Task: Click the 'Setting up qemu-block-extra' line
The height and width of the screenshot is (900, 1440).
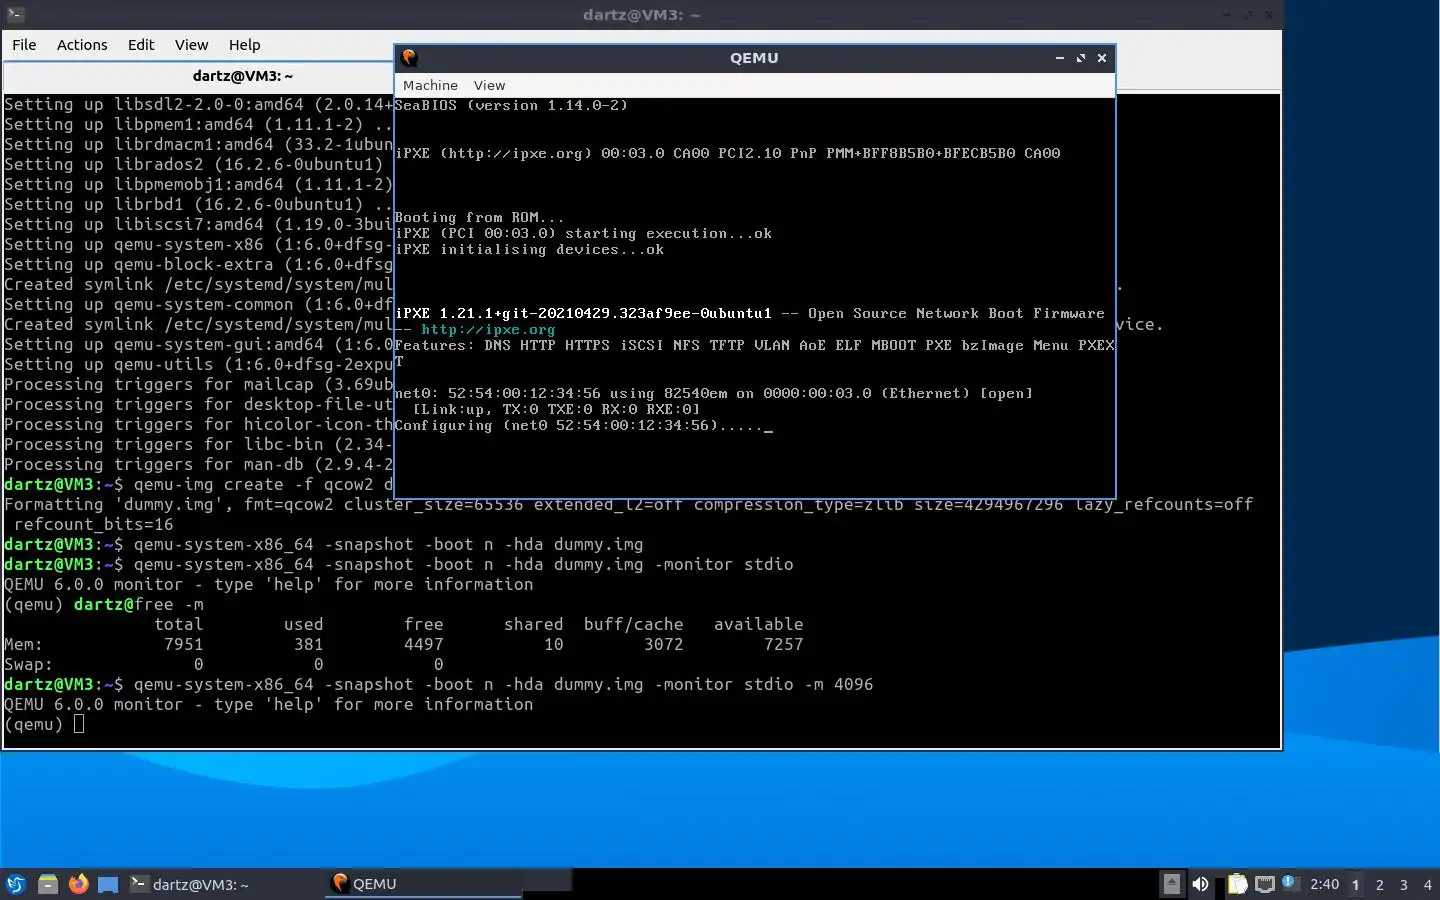Action: click(198, 264)
